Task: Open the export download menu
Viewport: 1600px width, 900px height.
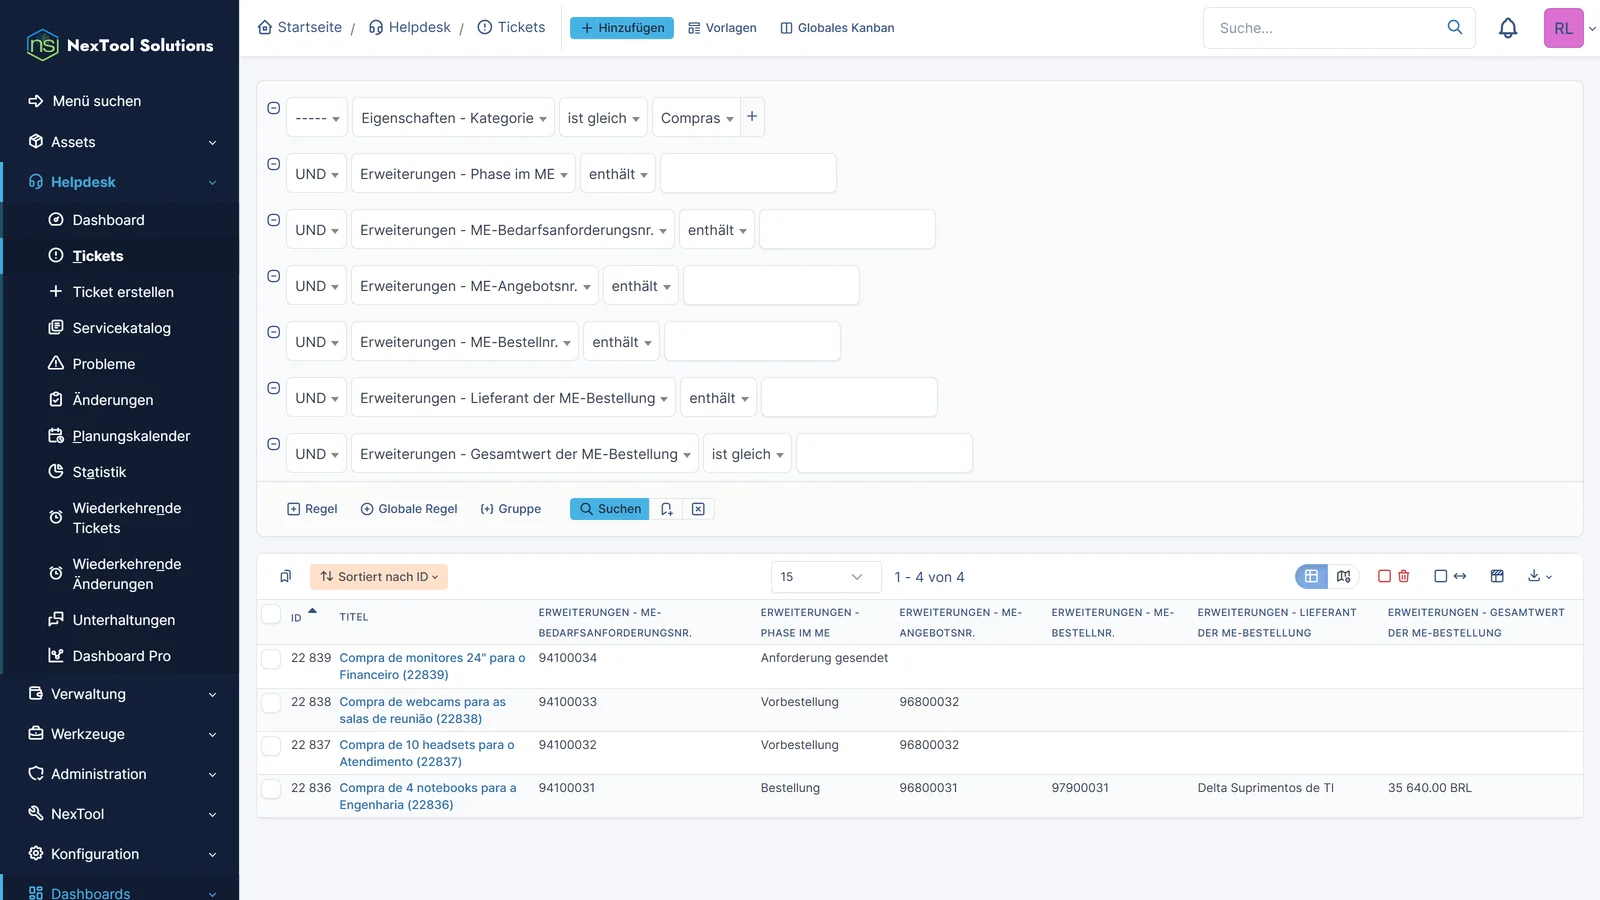Action: click(x=1540, y=576)
